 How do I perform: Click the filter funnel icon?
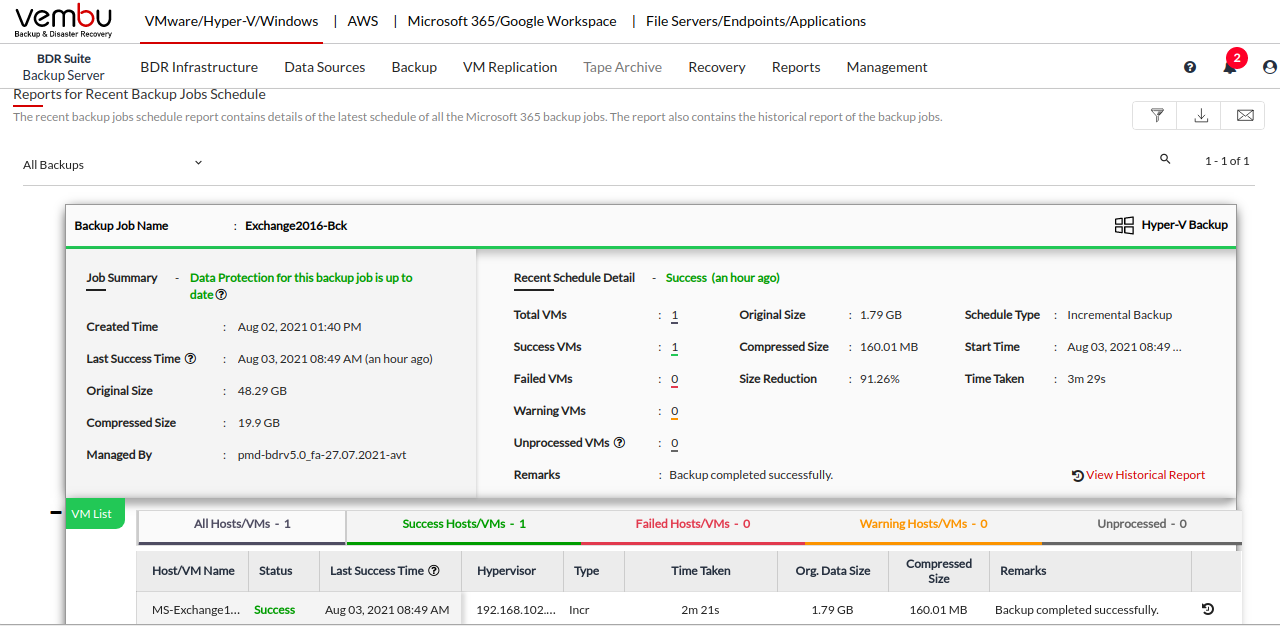pos(1157,115)
